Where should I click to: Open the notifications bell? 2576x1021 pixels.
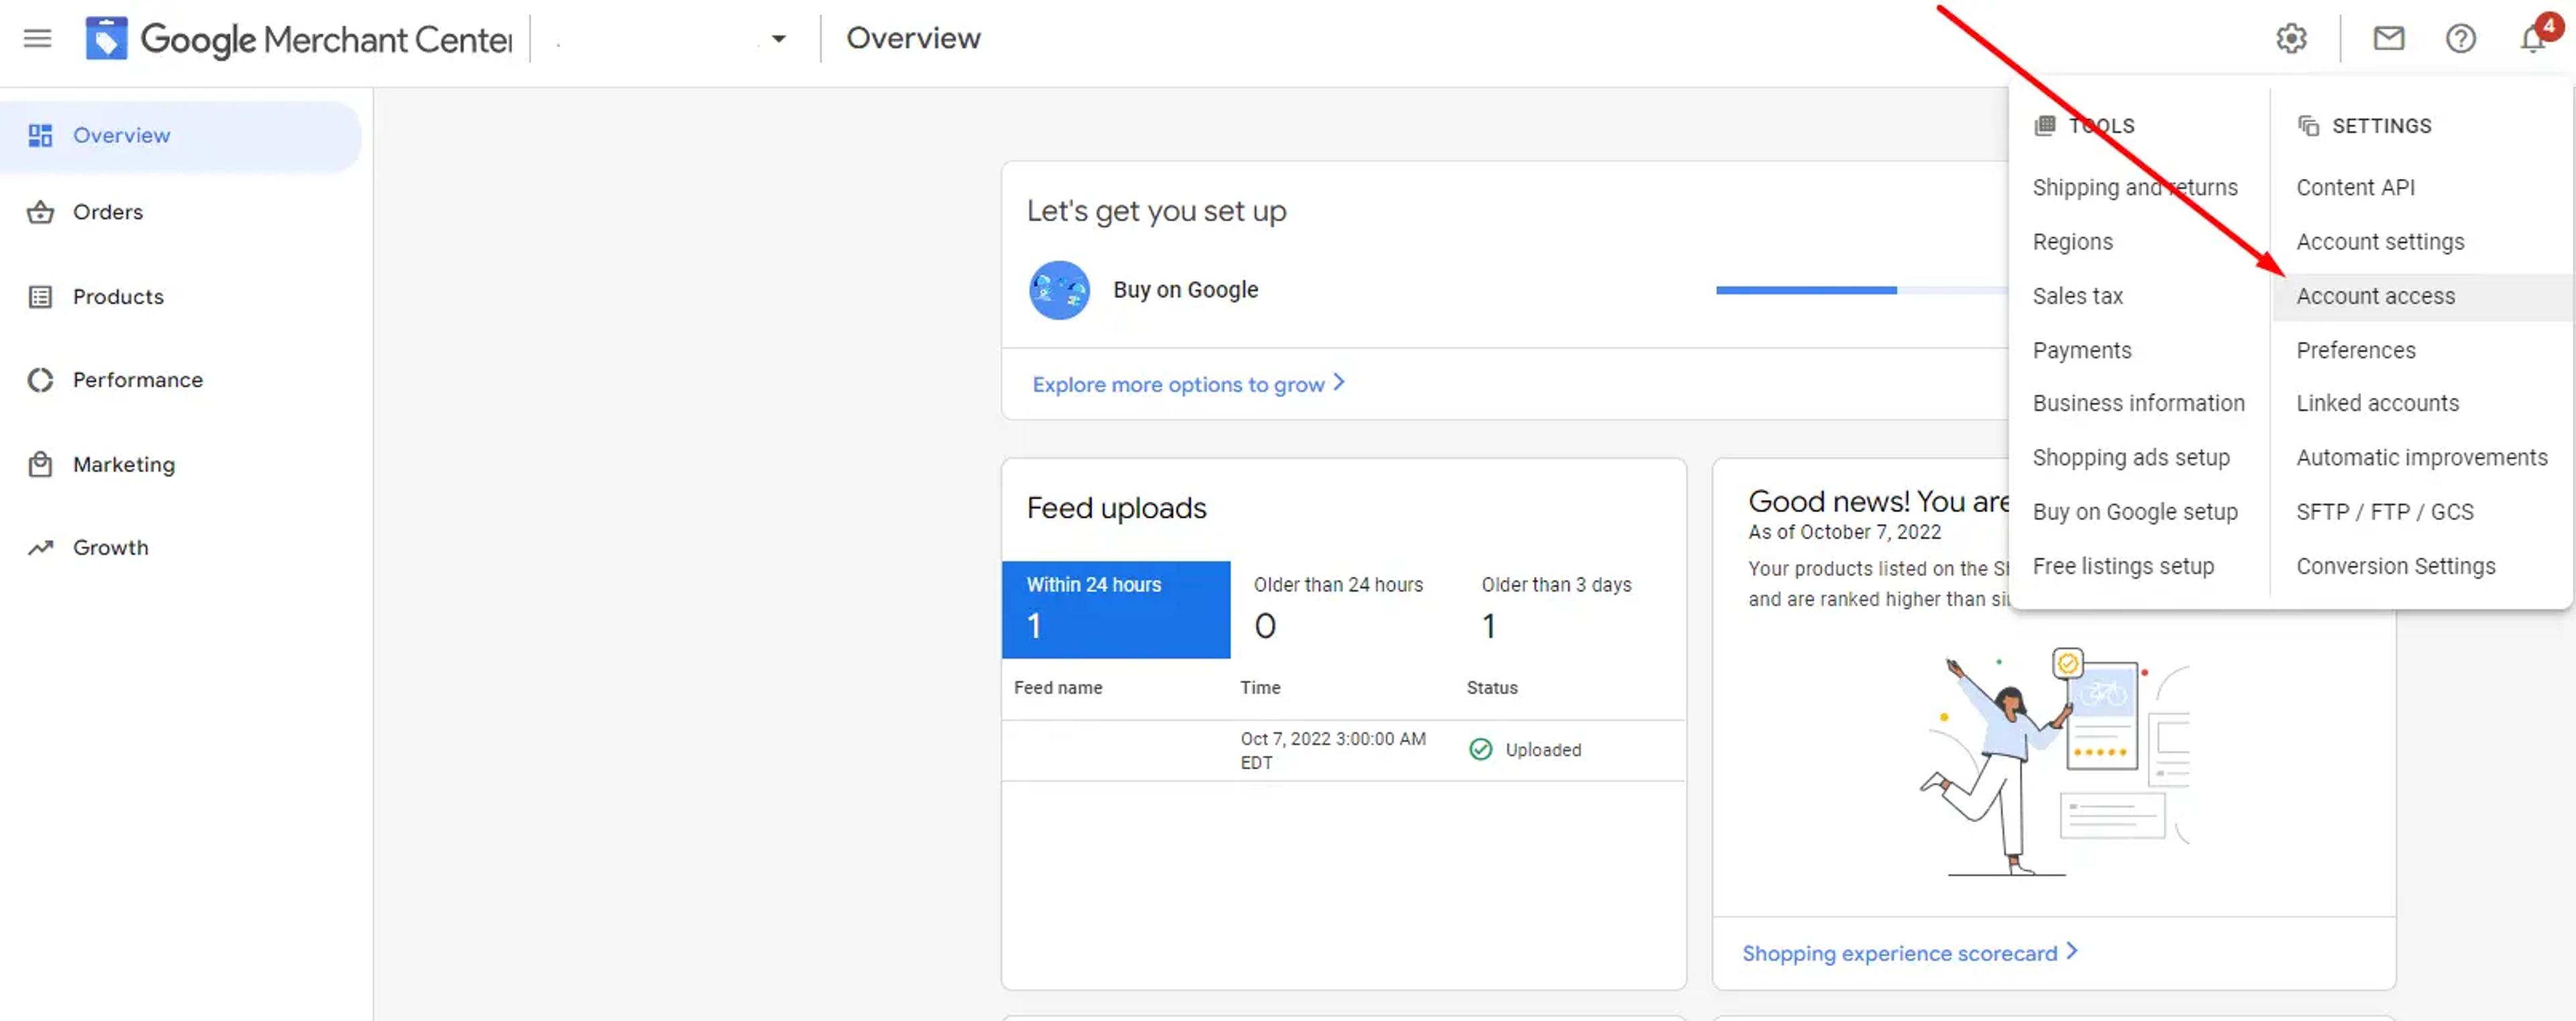(x=2533, y=39)
